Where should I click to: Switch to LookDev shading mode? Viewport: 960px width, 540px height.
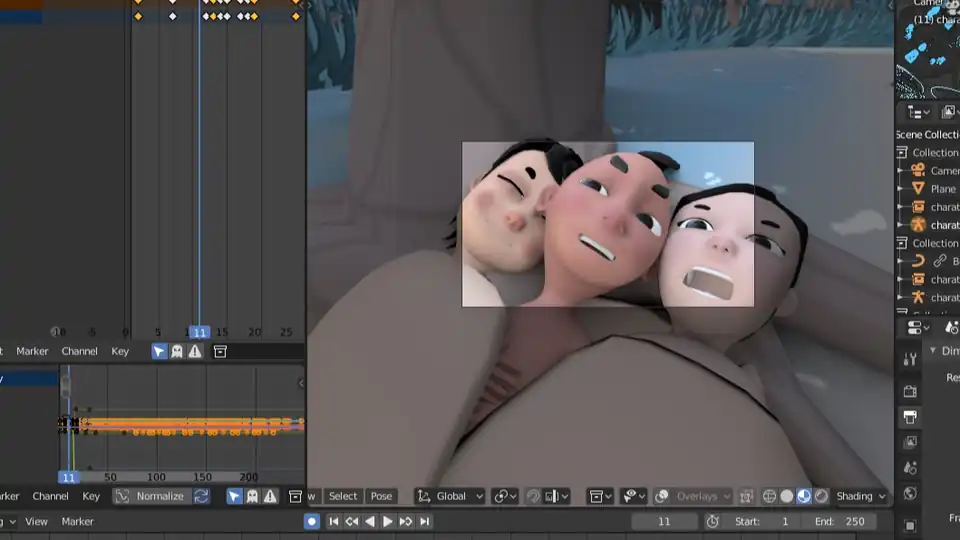click(804, 497)
